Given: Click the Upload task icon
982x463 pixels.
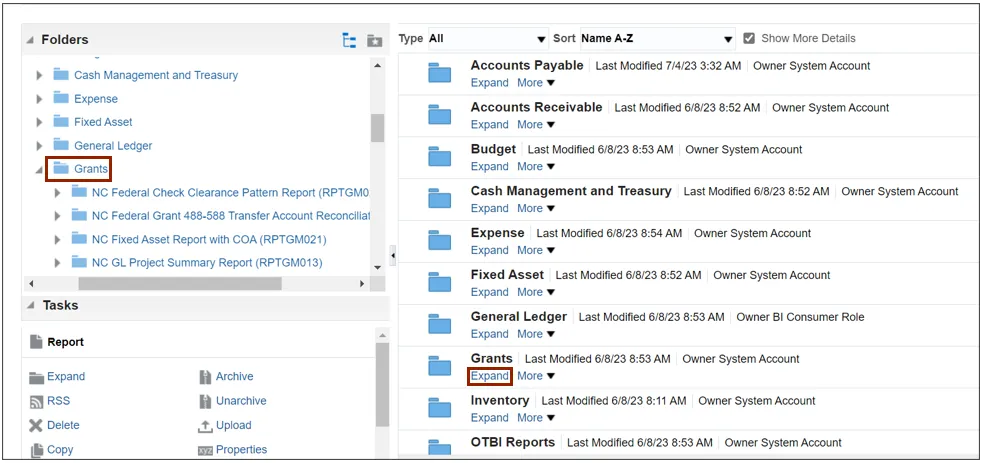Looking at the screenshot, I should pos(206,426).
